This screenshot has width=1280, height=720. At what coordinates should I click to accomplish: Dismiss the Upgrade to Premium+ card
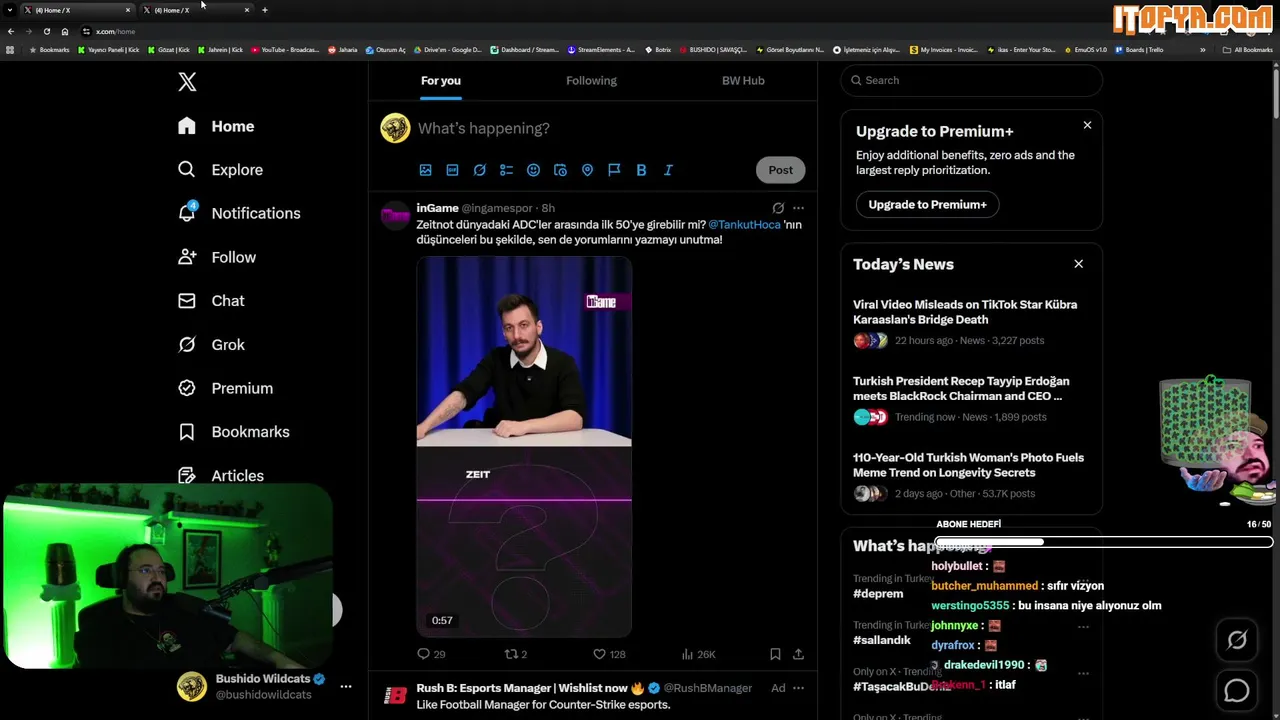pyautogui.click(x=1087, y=125)
